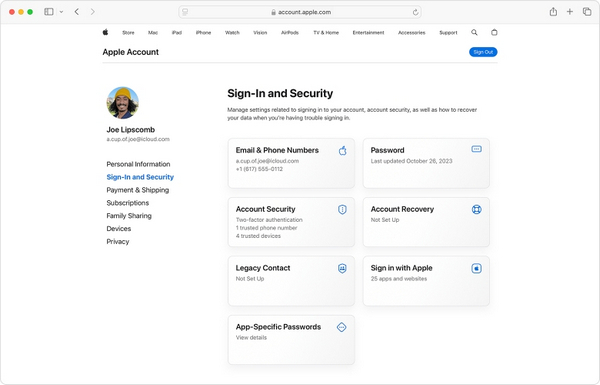
Task: Open the iPad menu item
Action: click(x=177, y=33)
